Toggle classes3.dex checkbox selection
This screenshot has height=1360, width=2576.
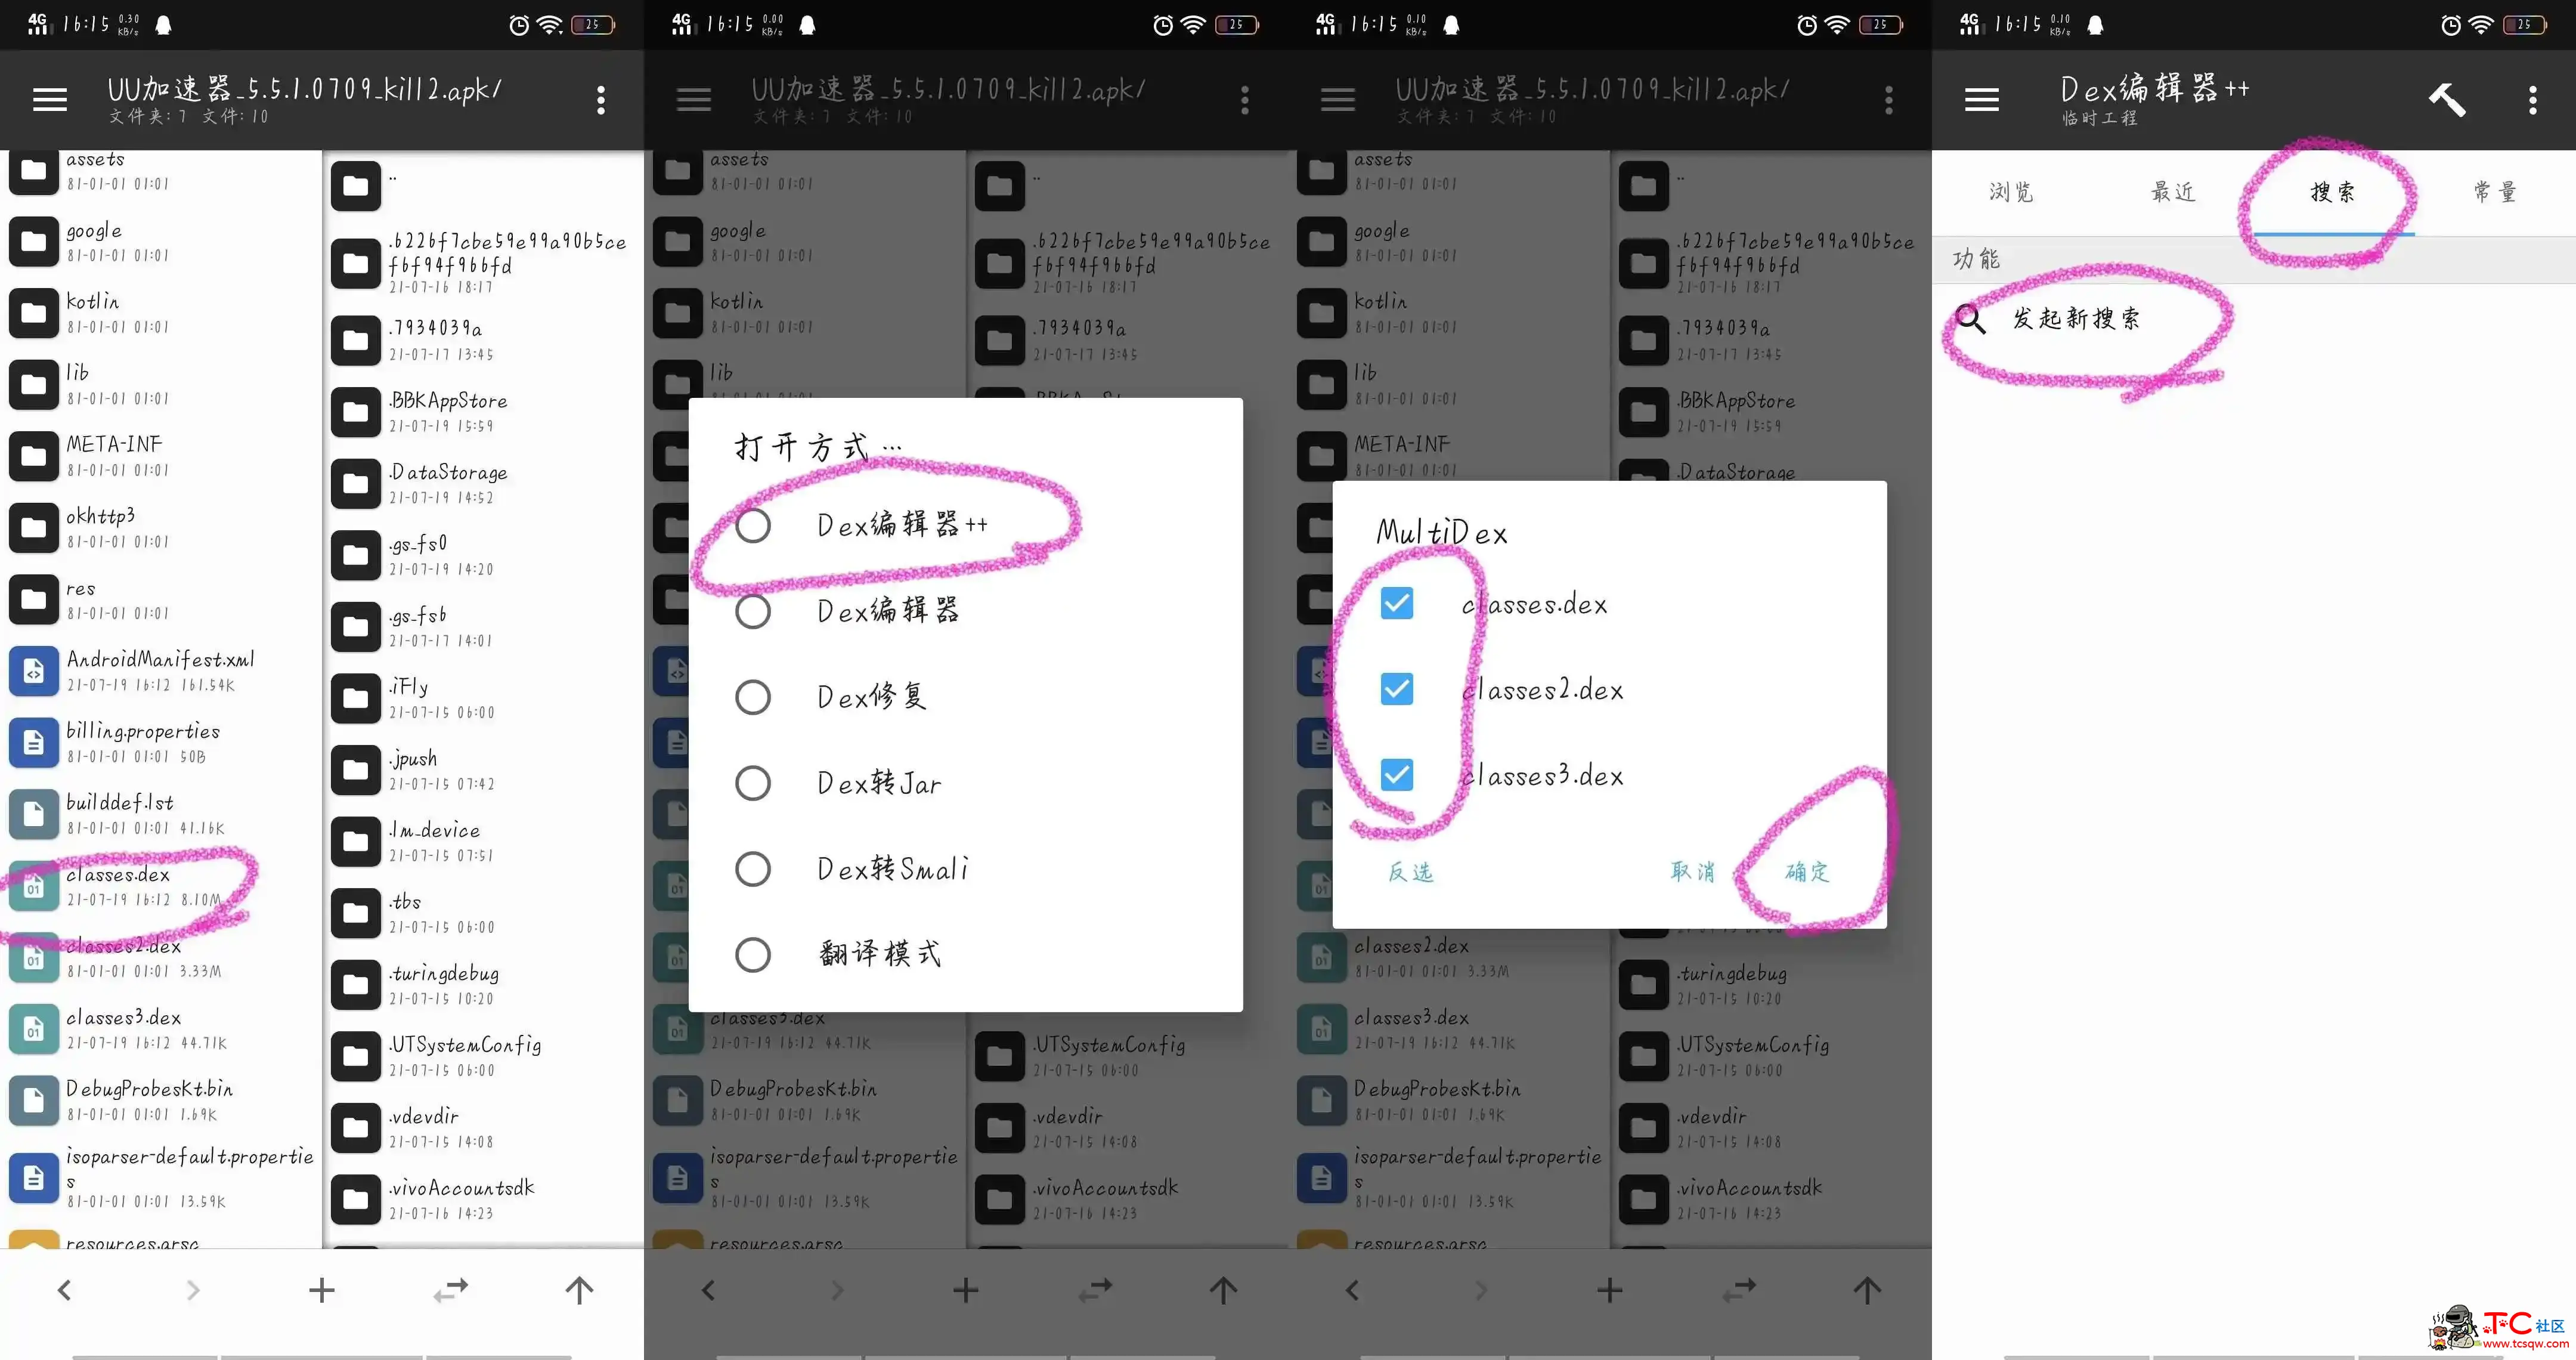tap(1397, 774)
